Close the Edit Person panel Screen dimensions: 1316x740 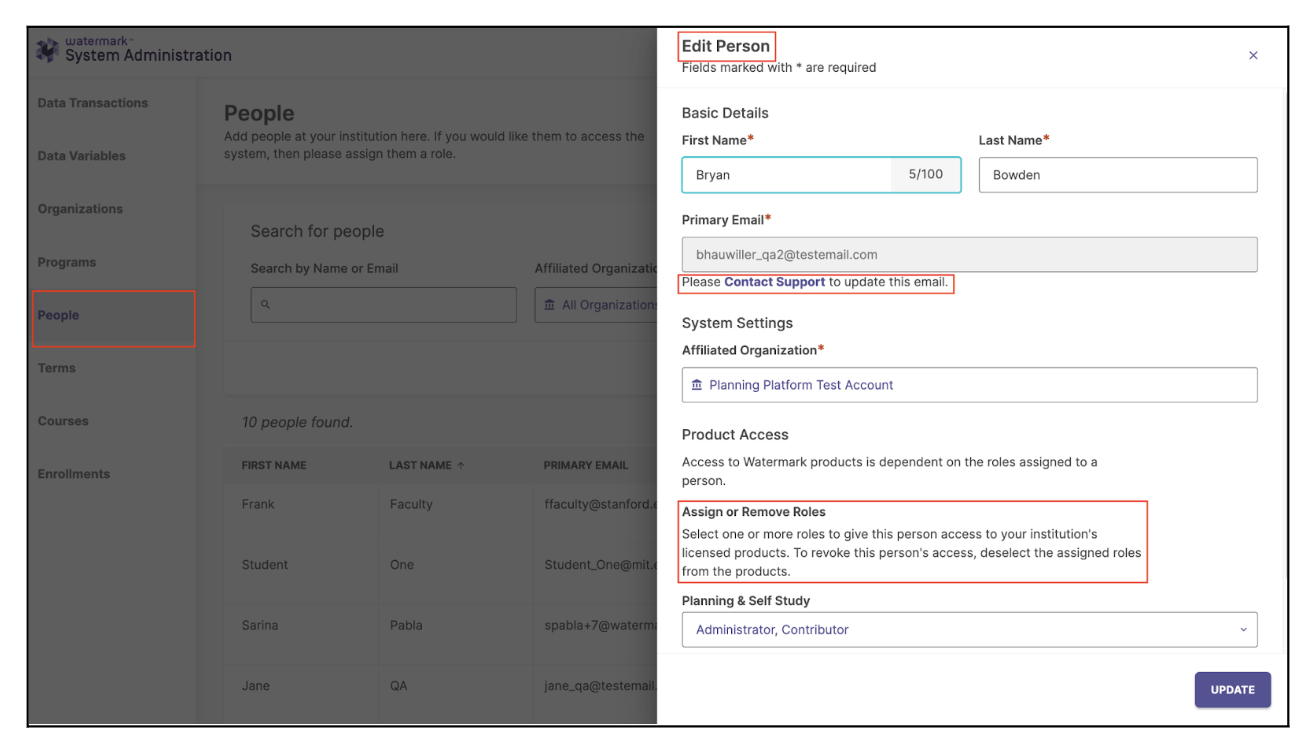pyautogui.click(x=1253, y=56)
